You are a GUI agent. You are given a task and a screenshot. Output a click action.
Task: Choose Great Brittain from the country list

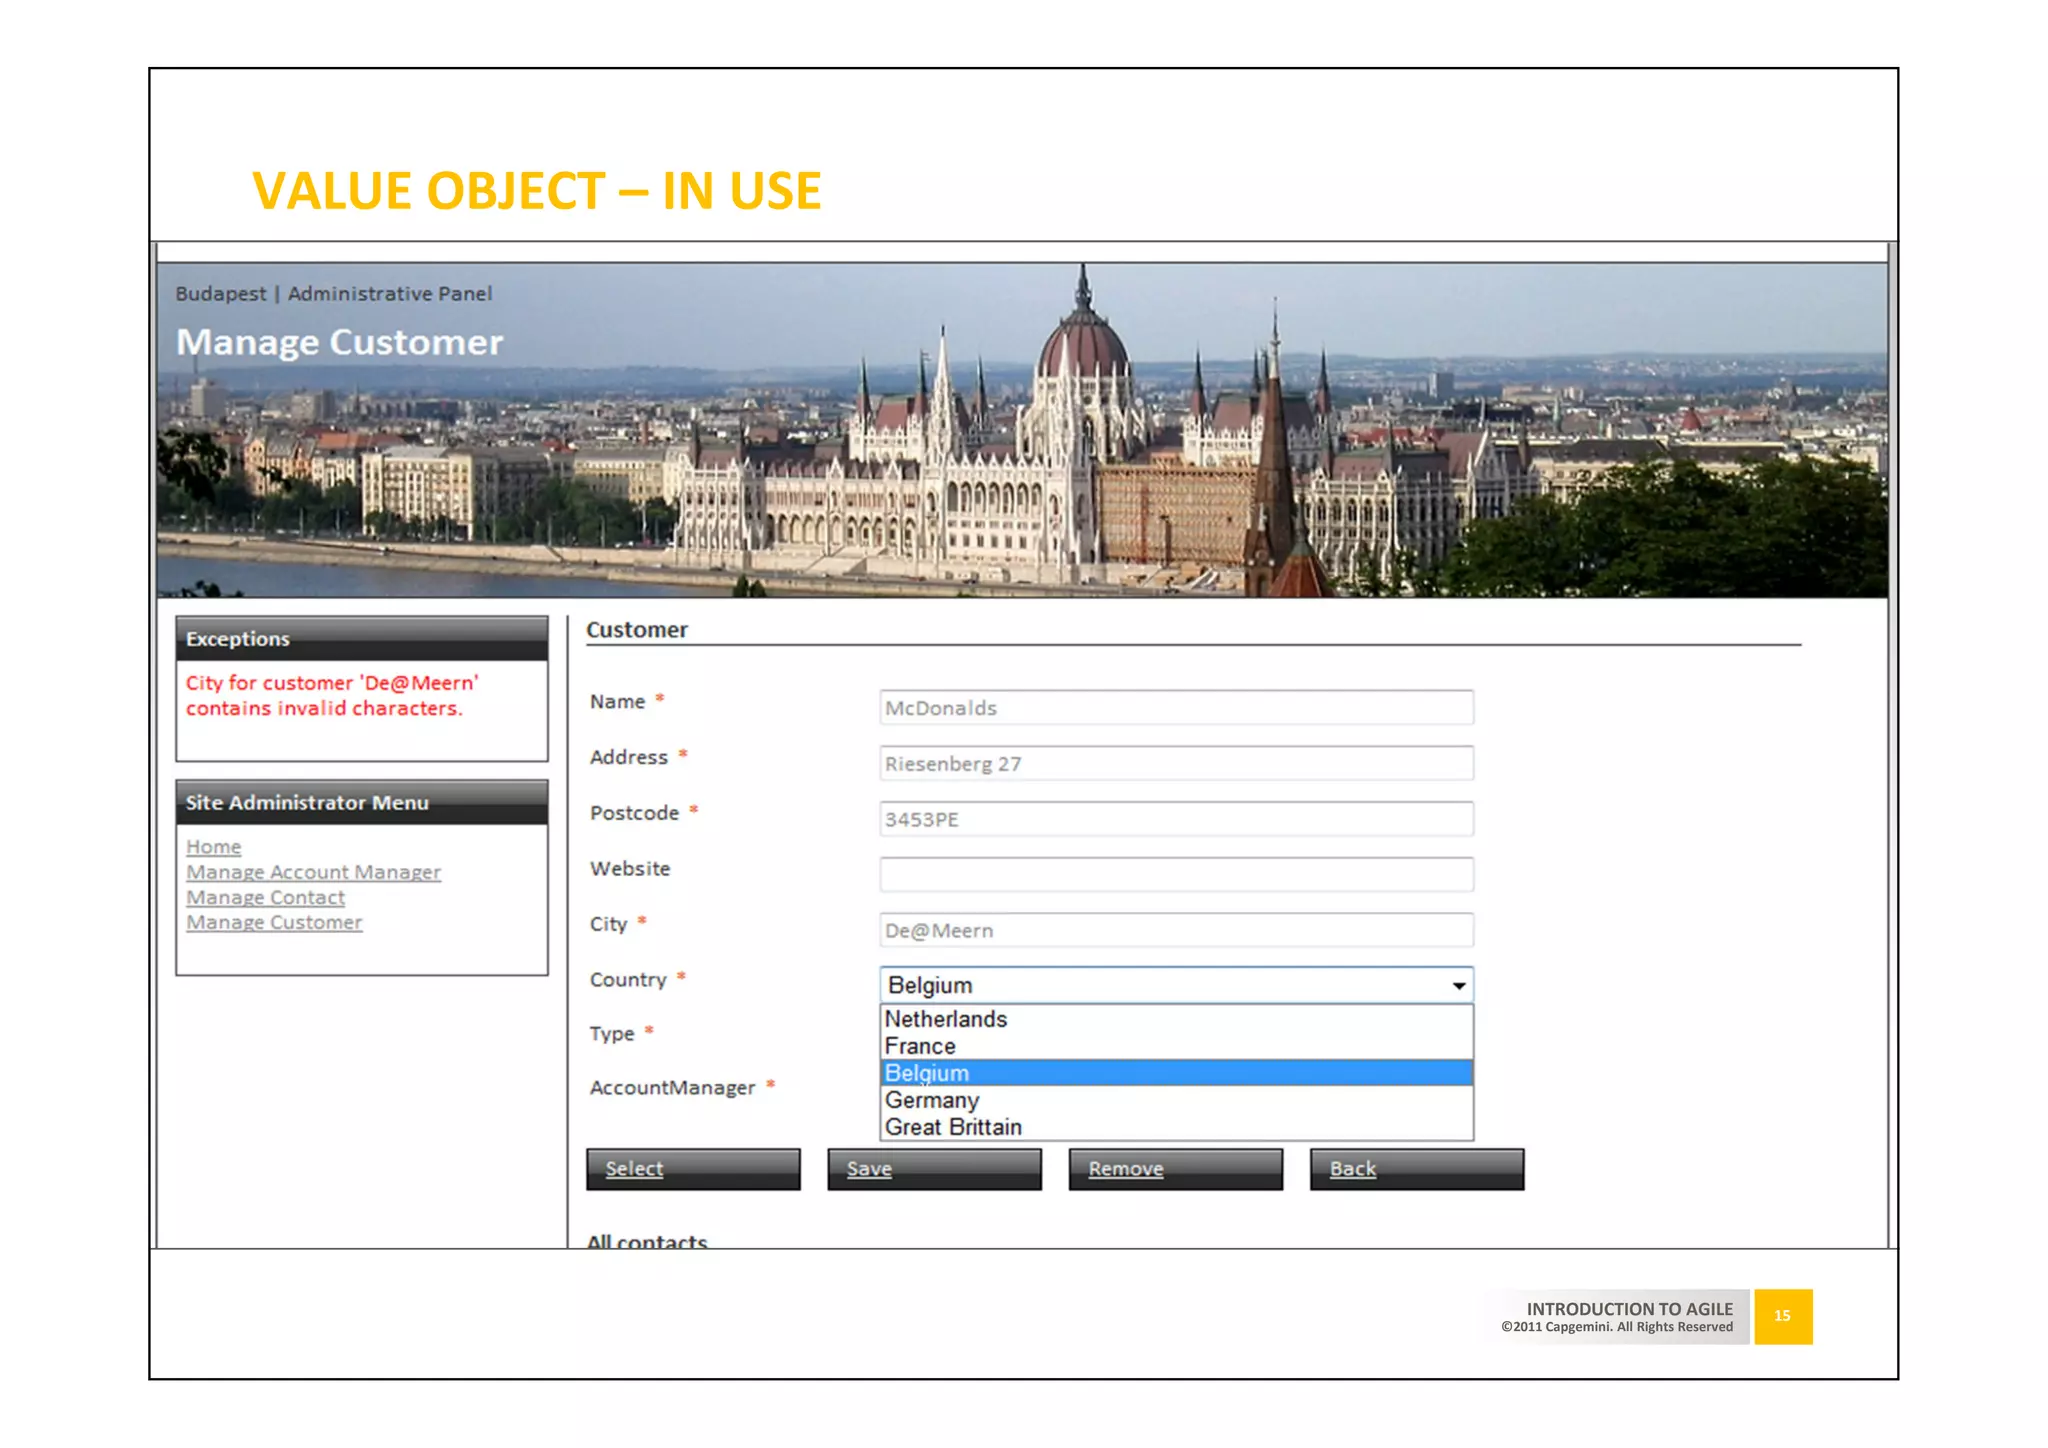coord(1176,1127)
